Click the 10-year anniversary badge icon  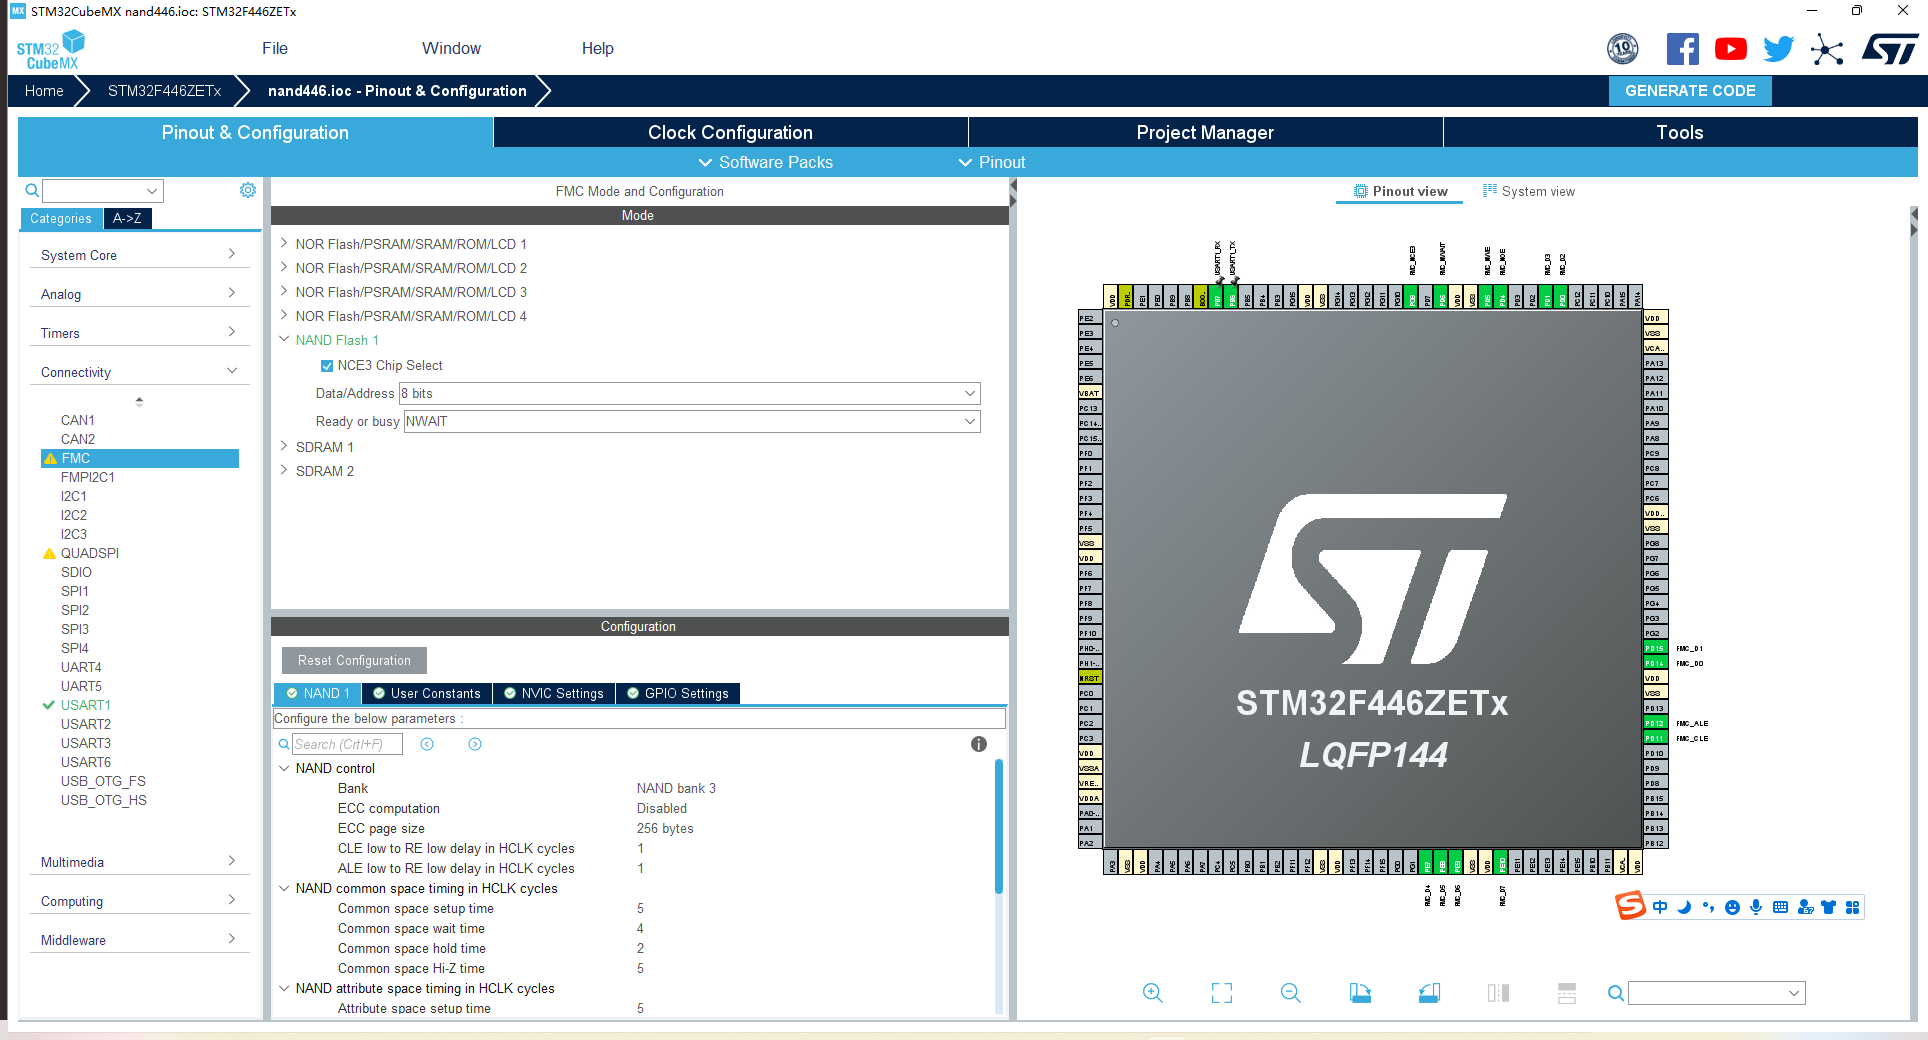coord(1623,48)
